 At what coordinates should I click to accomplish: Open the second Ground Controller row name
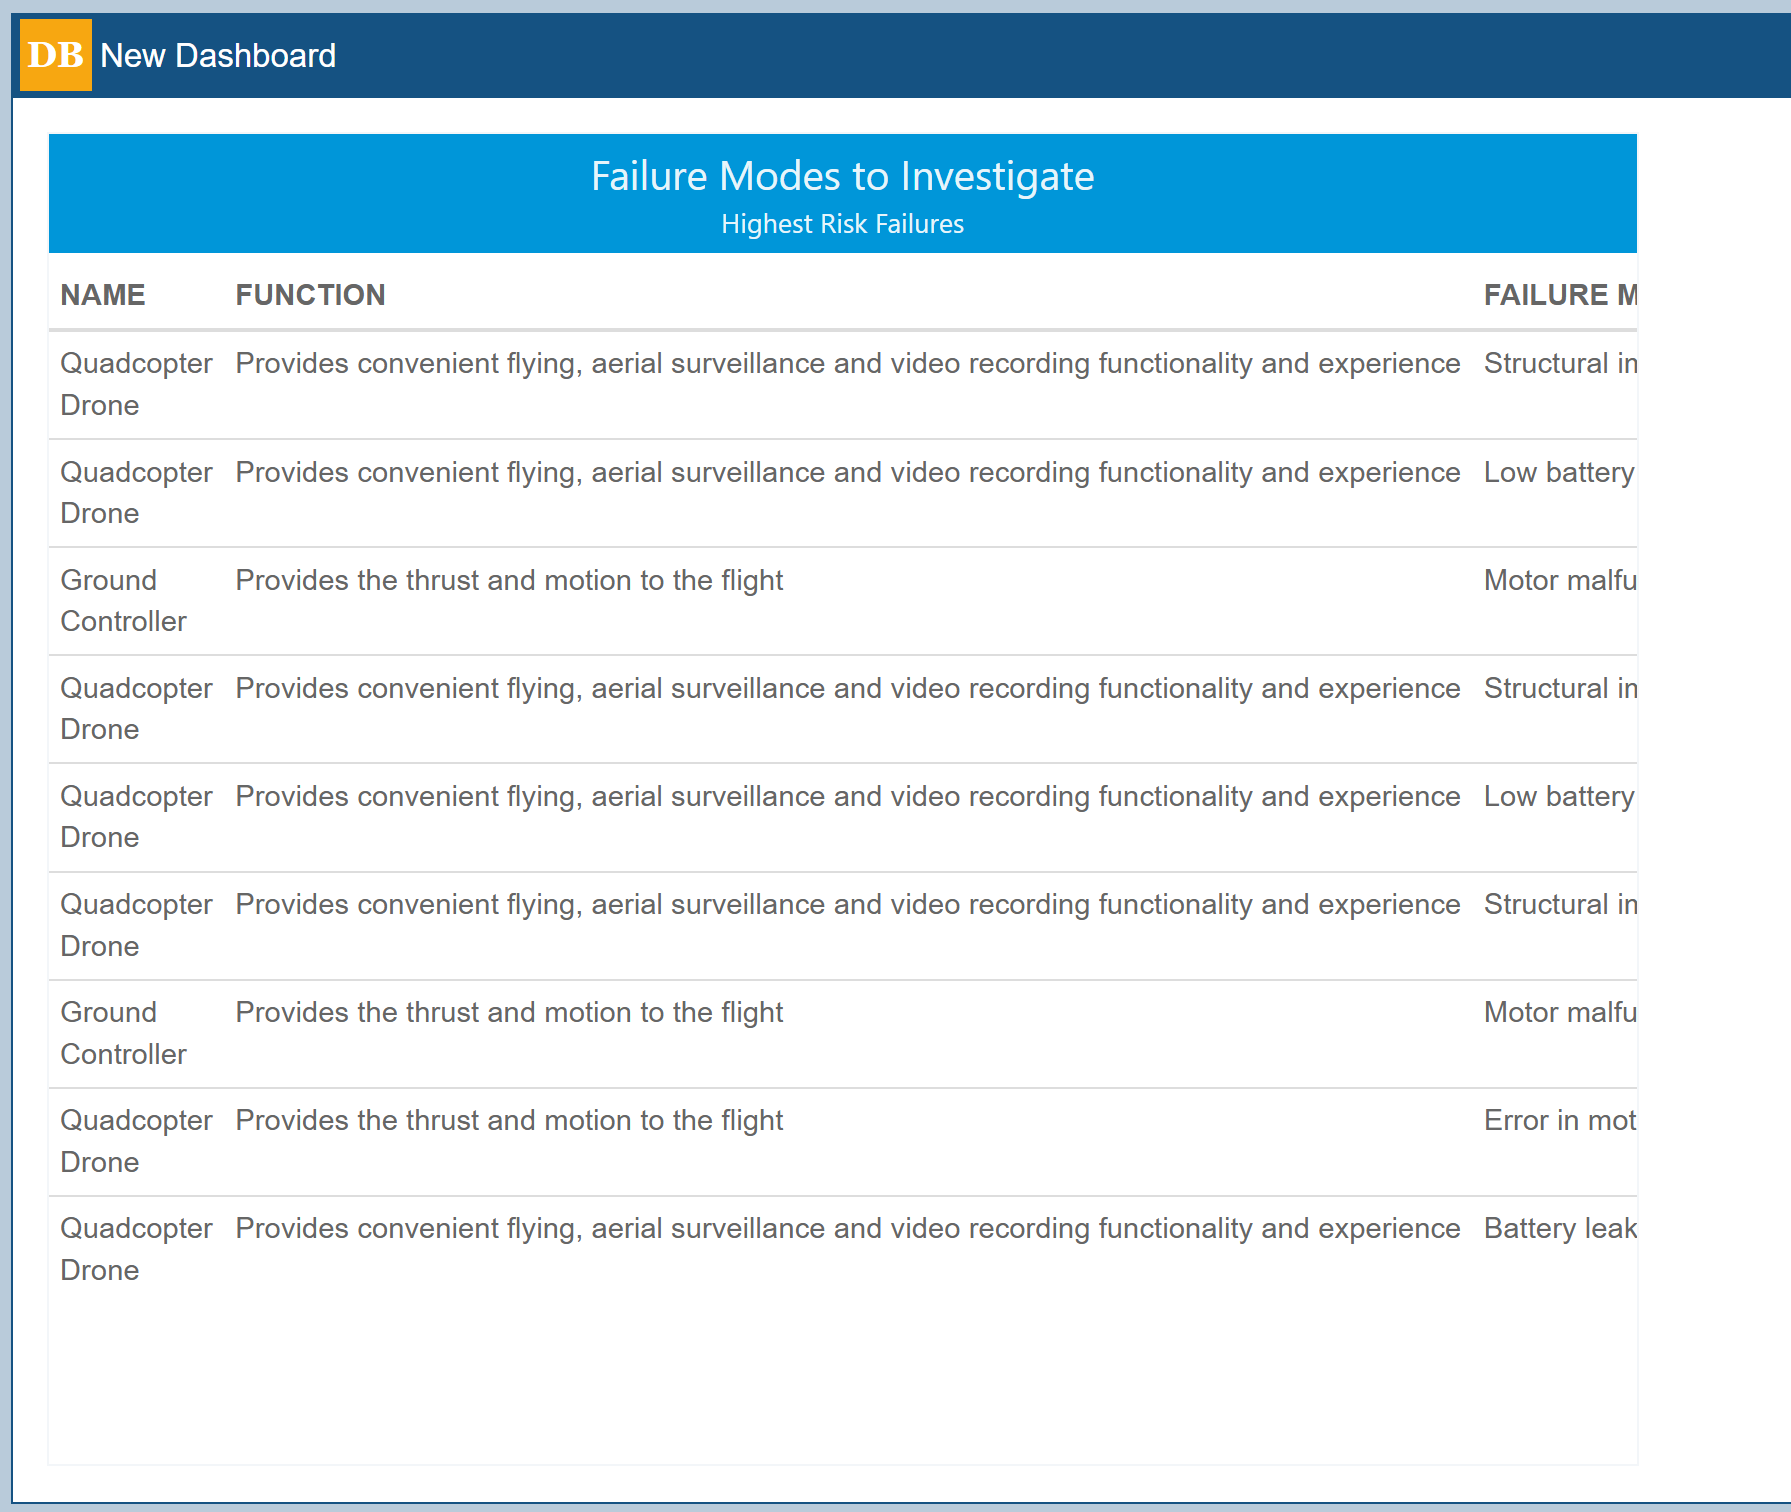pos(123,1033)
